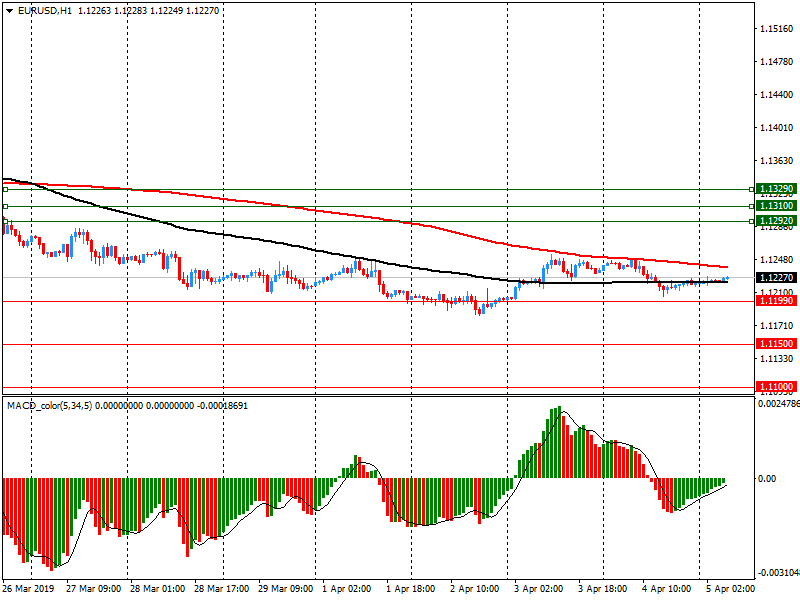The image size is (800, 600).
Task: Select the red 1.11000 price label
Action: coord(774,386)
